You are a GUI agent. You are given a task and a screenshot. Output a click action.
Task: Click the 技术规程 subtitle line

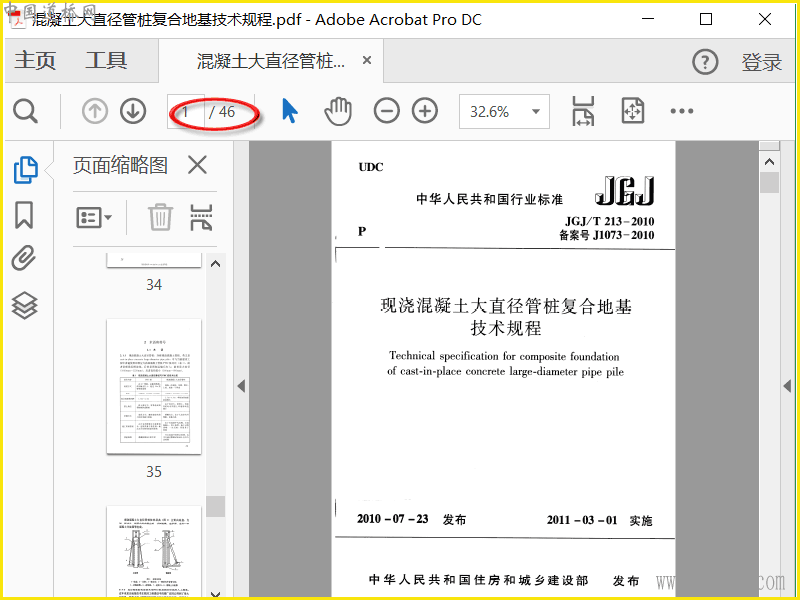pos(506,328)
